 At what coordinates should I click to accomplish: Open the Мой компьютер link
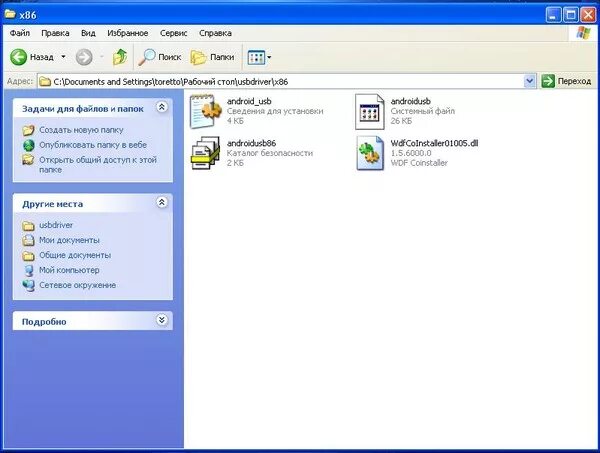click(x=69, y=270)
